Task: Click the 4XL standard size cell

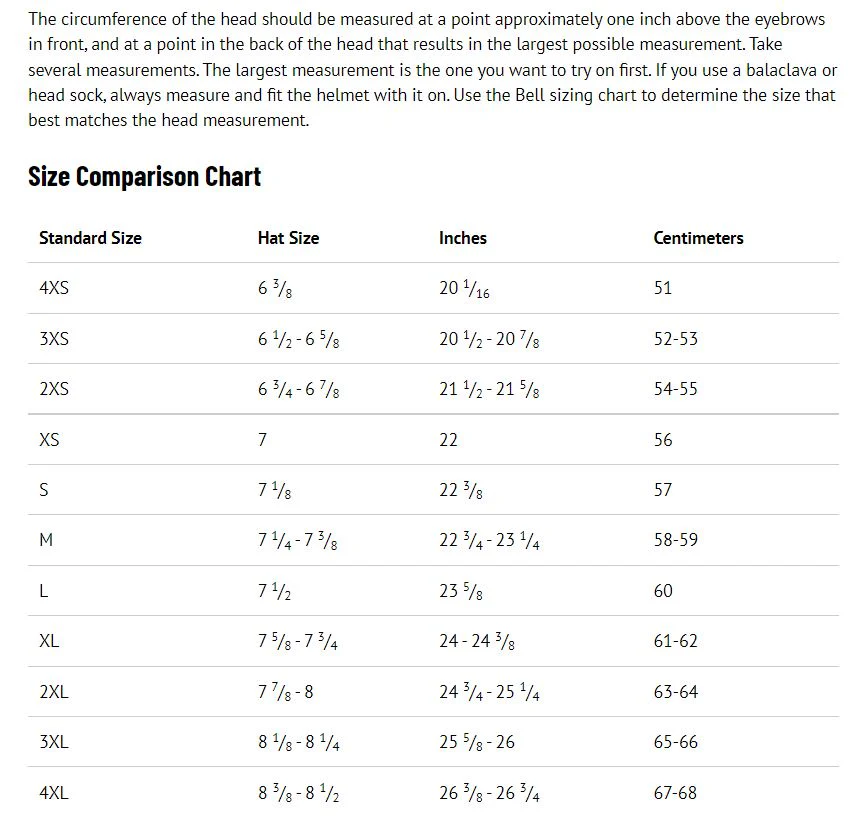Action: click(54, 793)
